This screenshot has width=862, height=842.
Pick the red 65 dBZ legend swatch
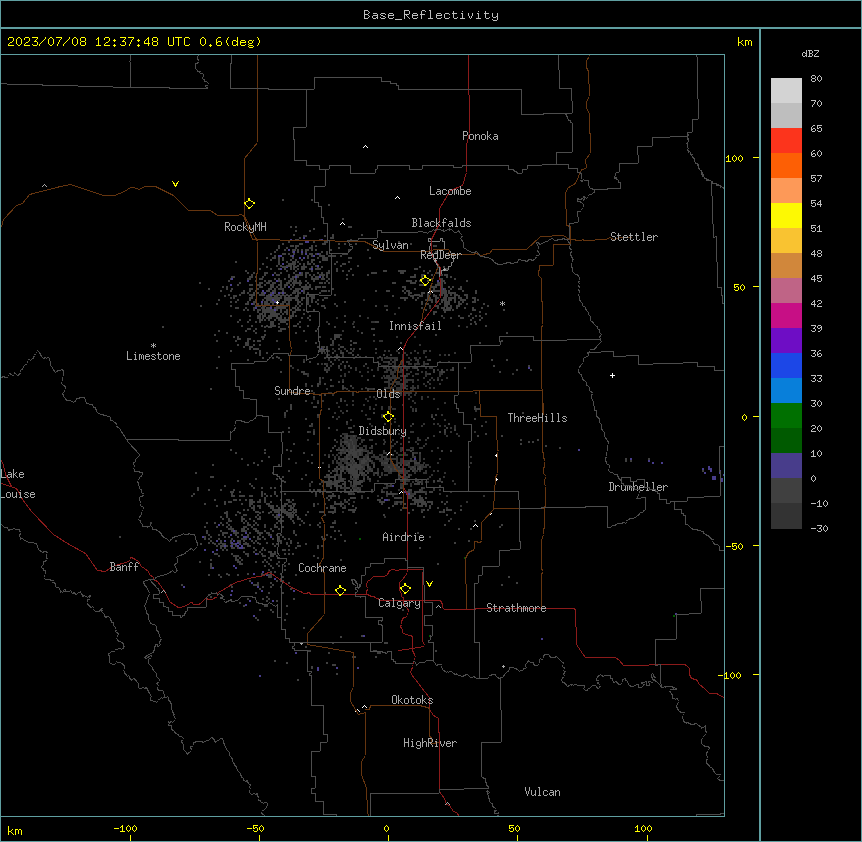(786, 140)
